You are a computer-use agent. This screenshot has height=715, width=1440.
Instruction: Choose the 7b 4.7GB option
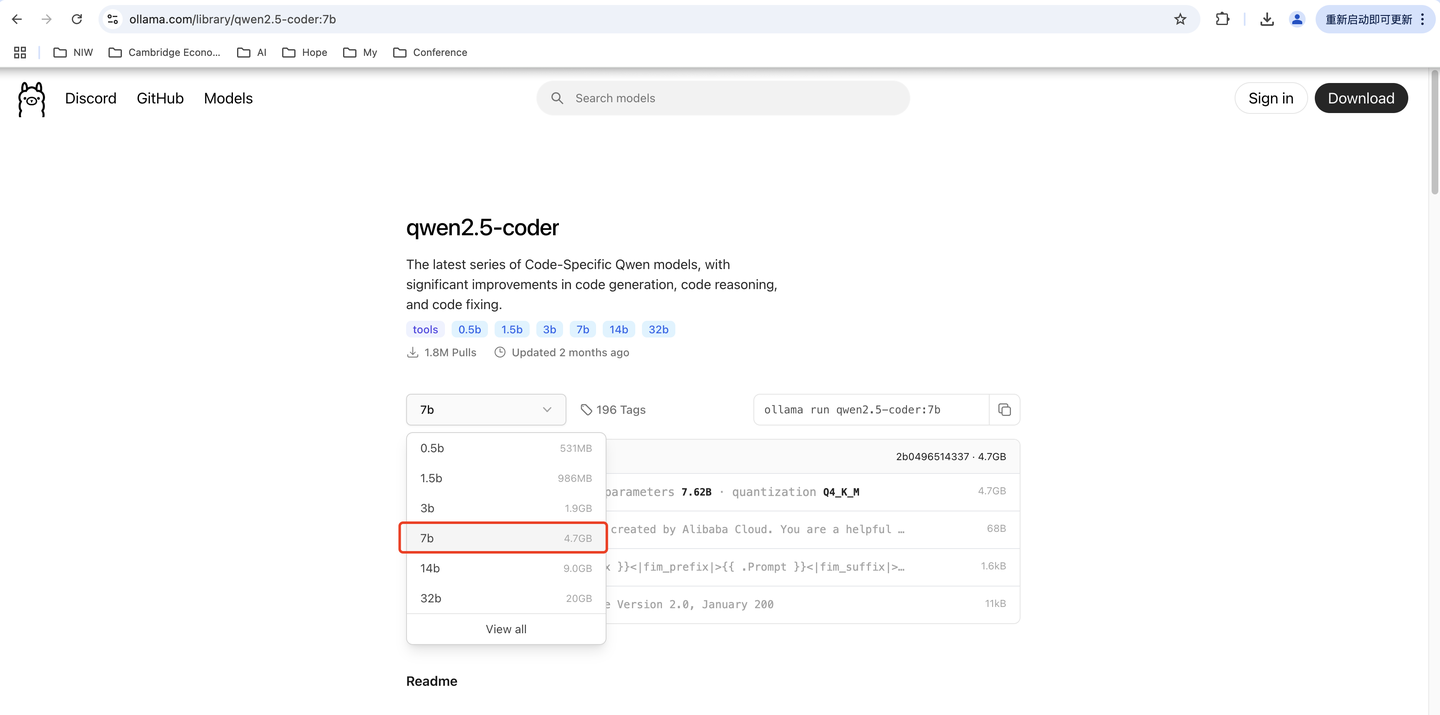pos(506,538)
